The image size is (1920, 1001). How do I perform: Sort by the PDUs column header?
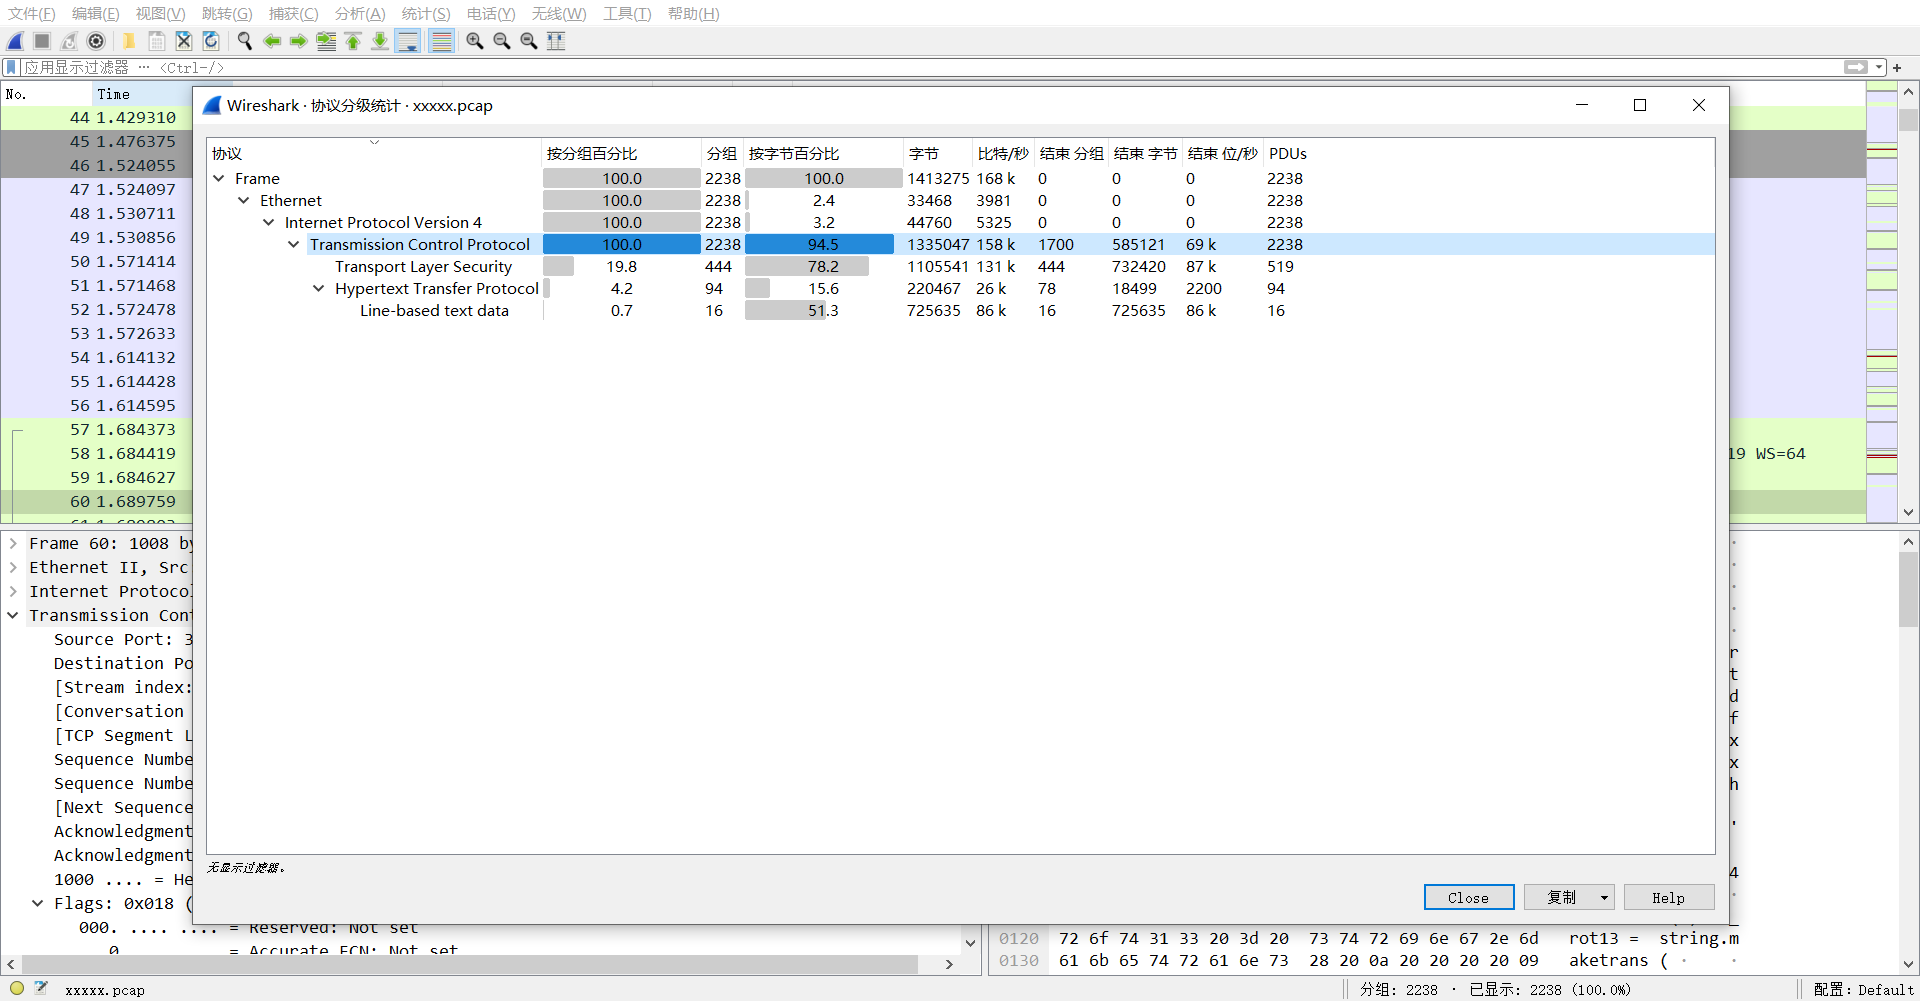[1288, 153]
